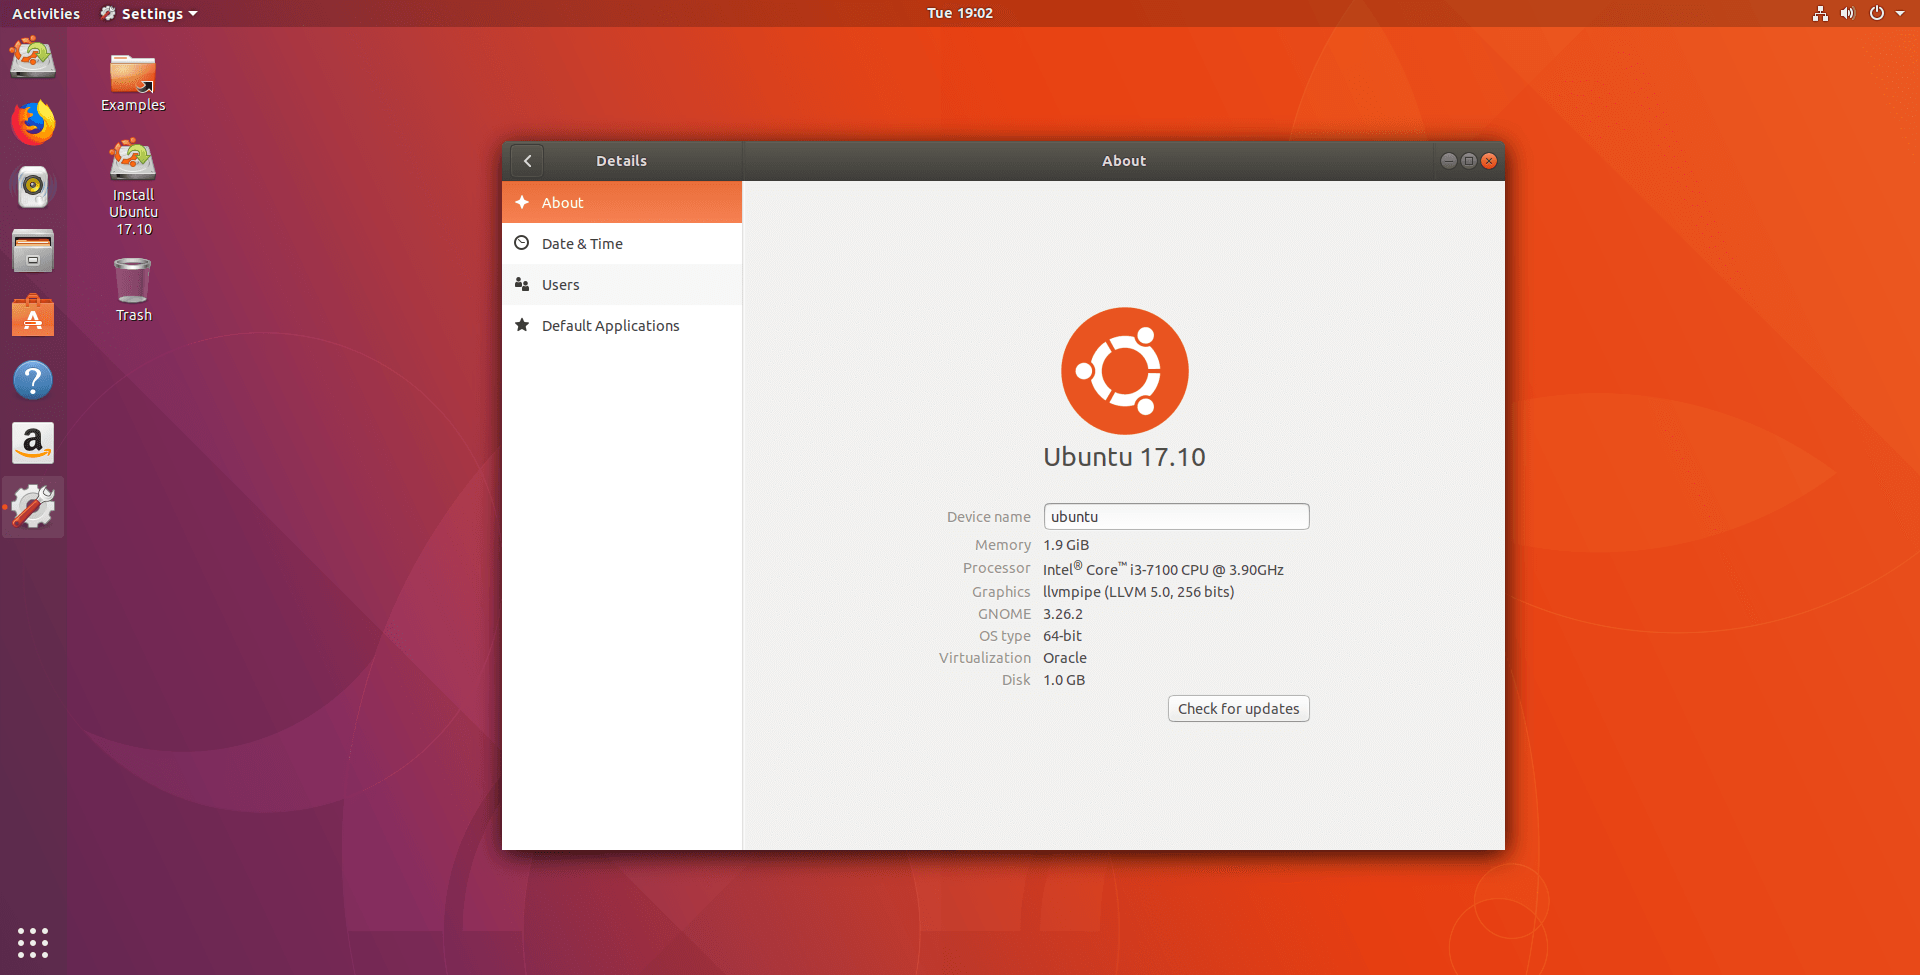Open Files from the dock
The width and height of the screenshot is (1920, 975).
pos(33,251)
